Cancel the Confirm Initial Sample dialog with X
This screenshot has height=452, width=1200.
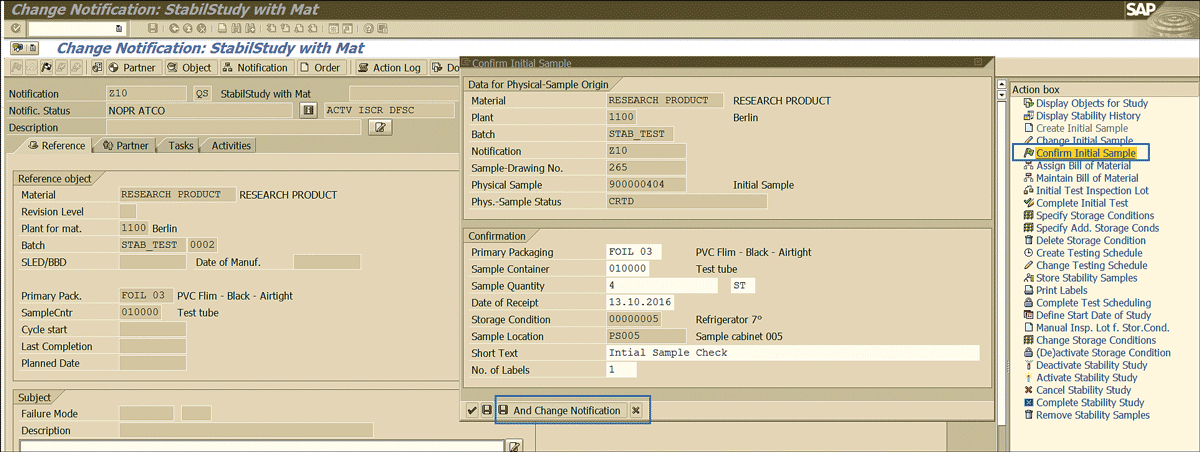tap(638, 411)
